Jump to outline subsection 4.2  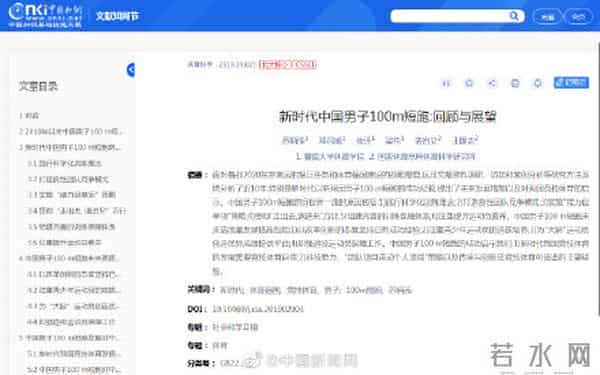(74, 290)
